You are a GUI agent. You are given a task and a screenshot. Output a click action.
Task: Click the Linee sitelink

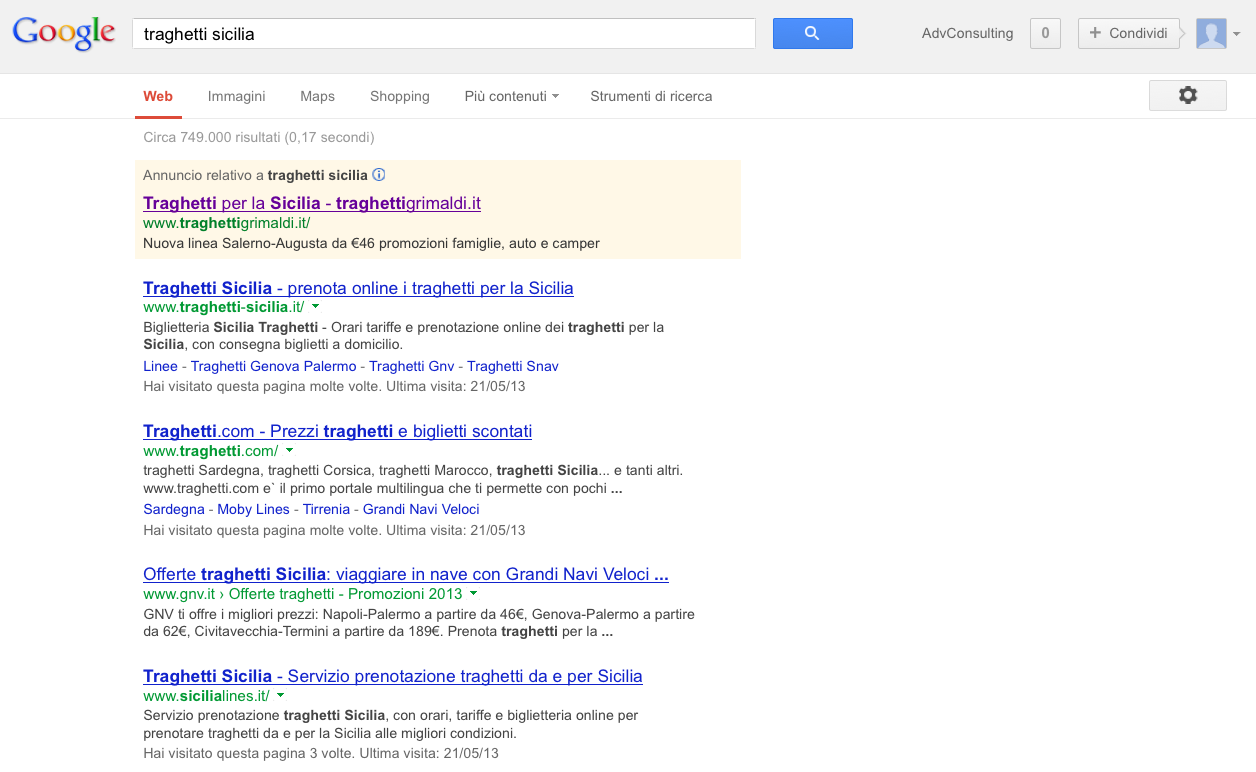[160, 366]
